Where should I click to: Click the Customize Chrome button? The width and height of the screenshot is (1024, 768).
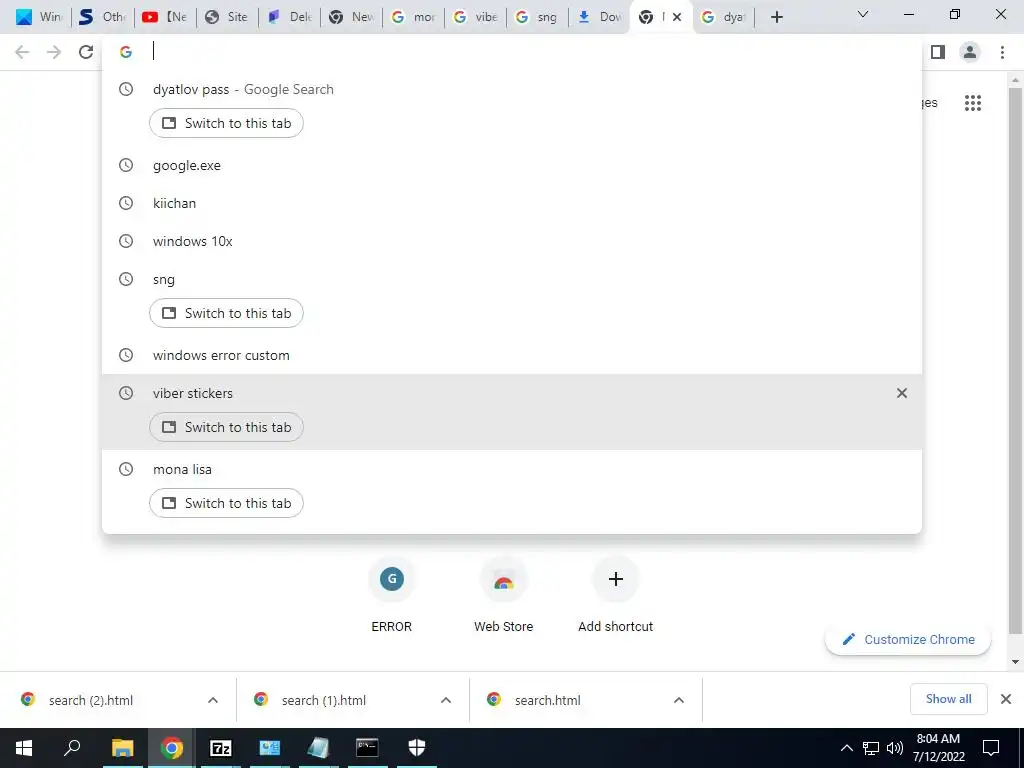pyautogui.click(x=908, y=639)
